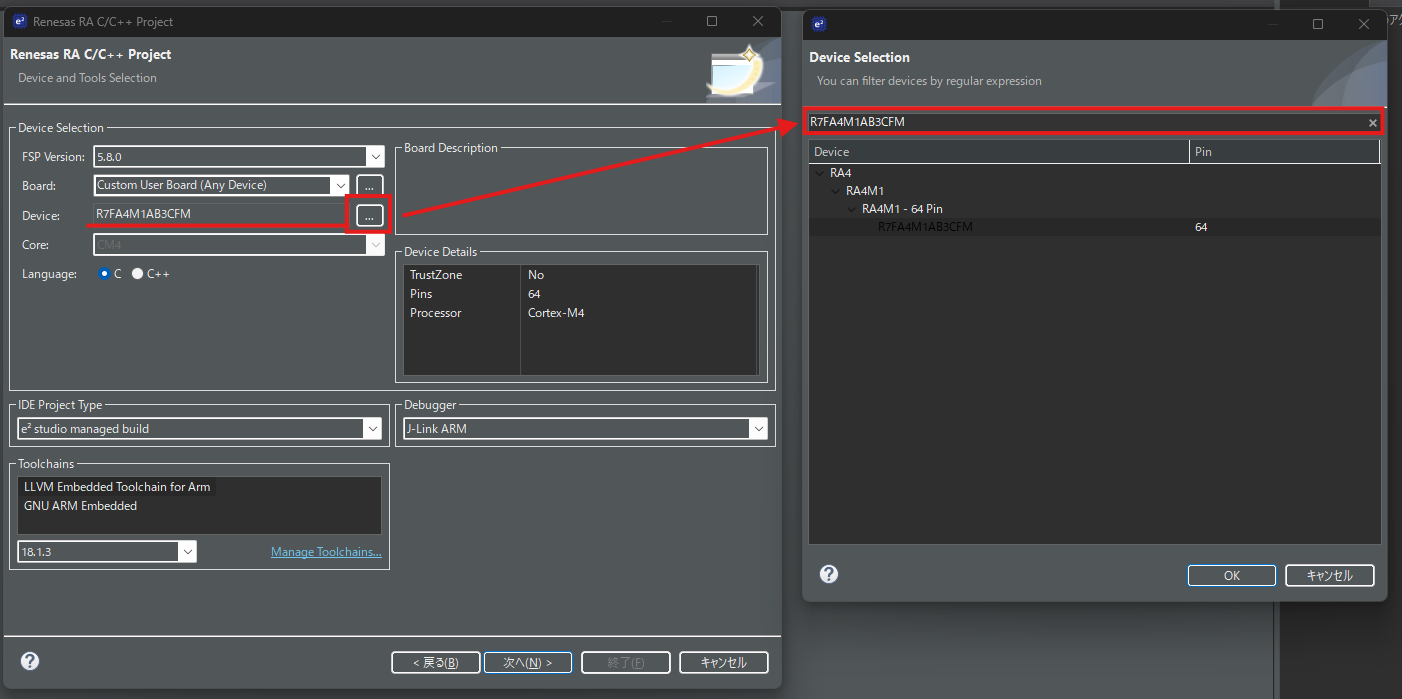Click the Pins row in Device Details
The image size is (1402, 699).
click(x=580, y=294)
